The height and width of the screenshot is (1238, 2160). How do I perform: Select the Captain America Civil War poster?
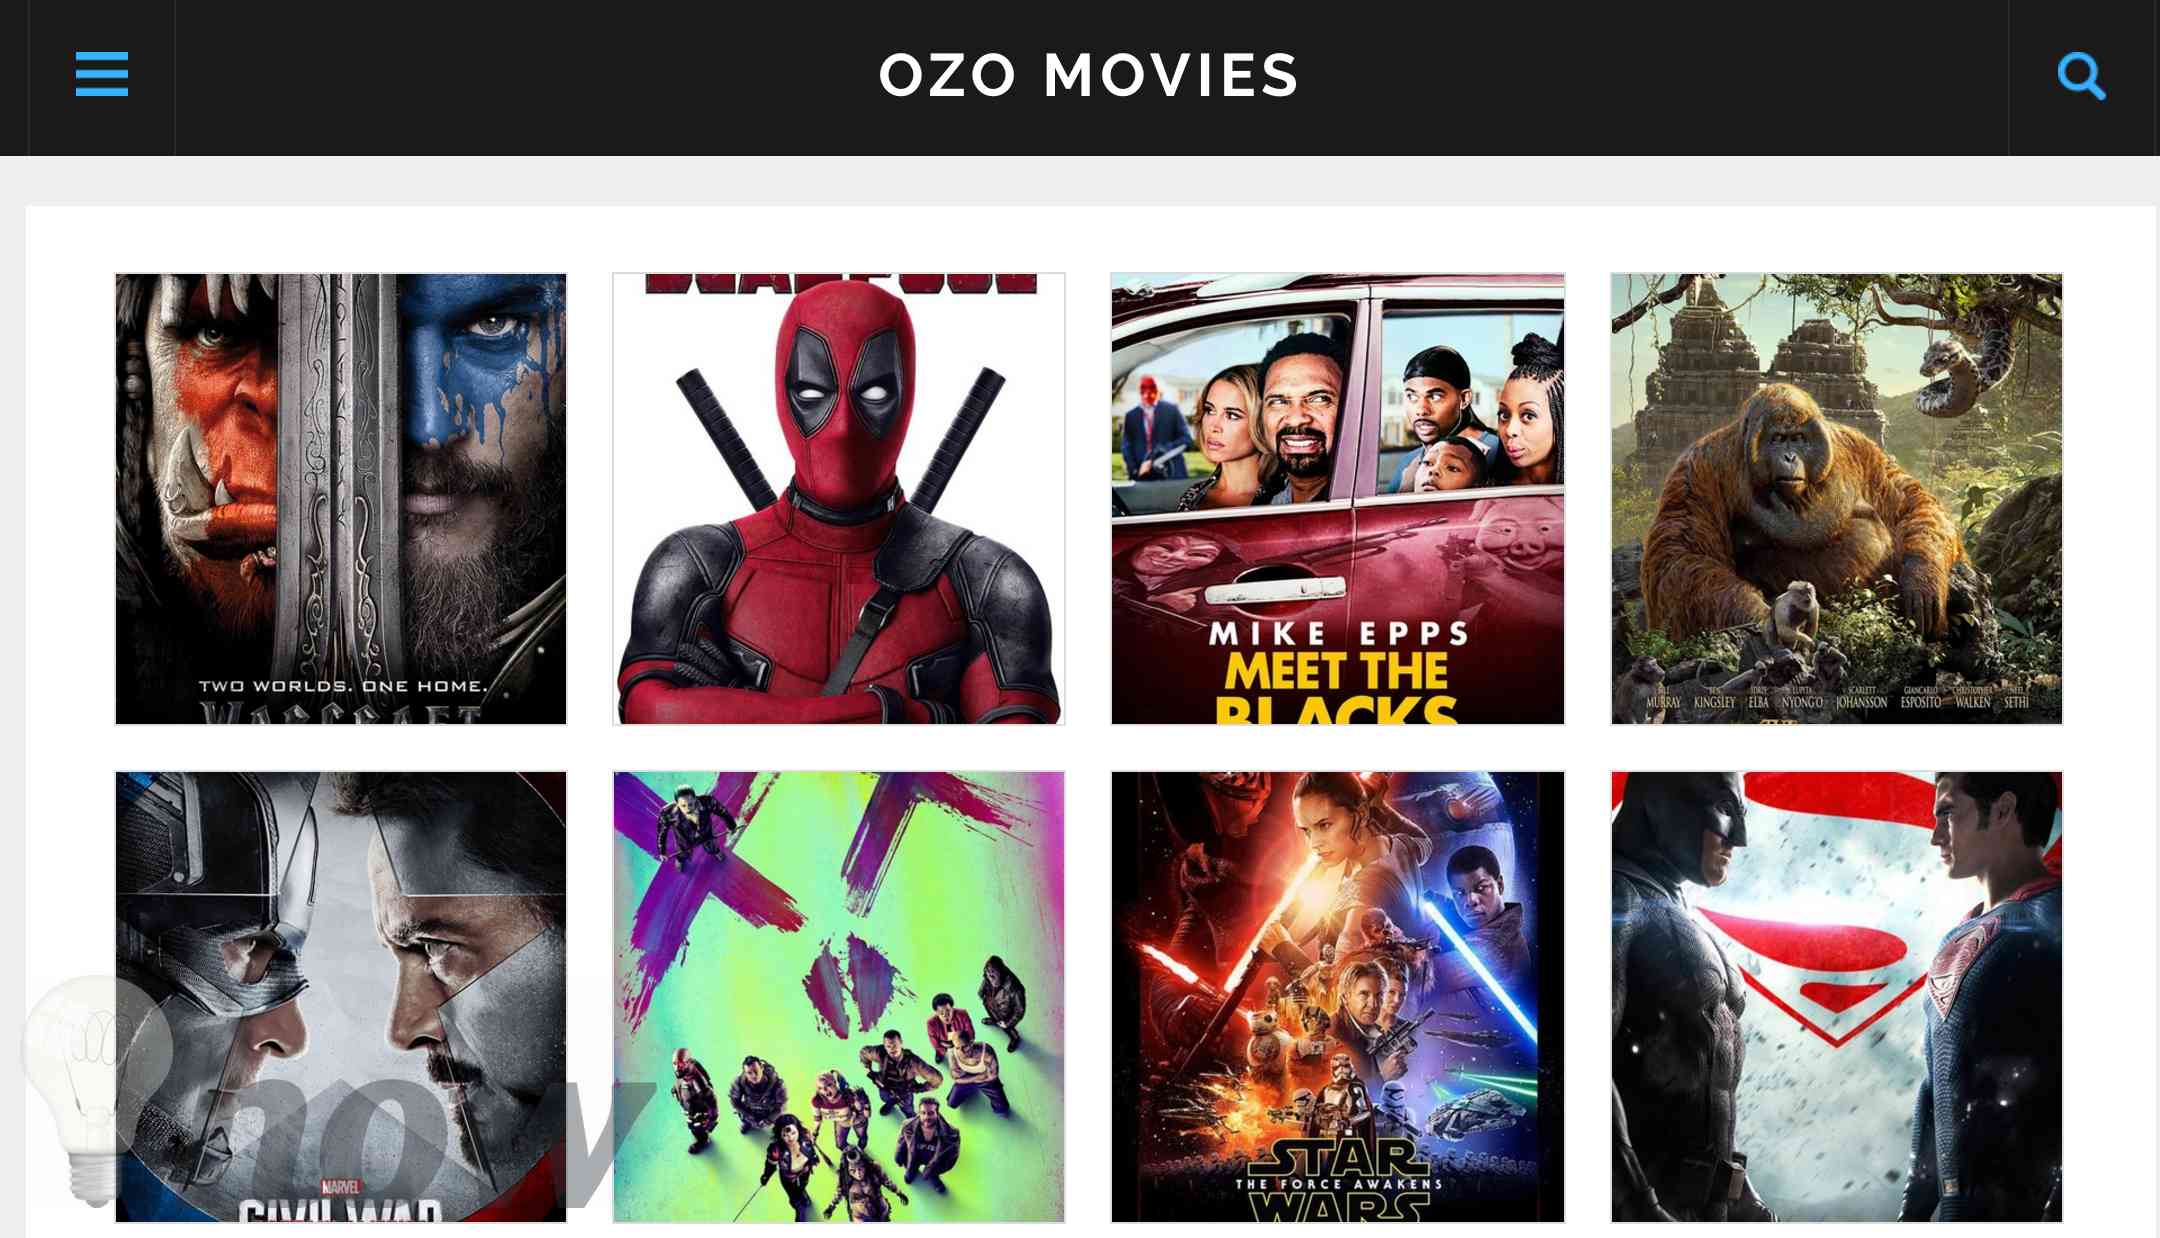341,996
